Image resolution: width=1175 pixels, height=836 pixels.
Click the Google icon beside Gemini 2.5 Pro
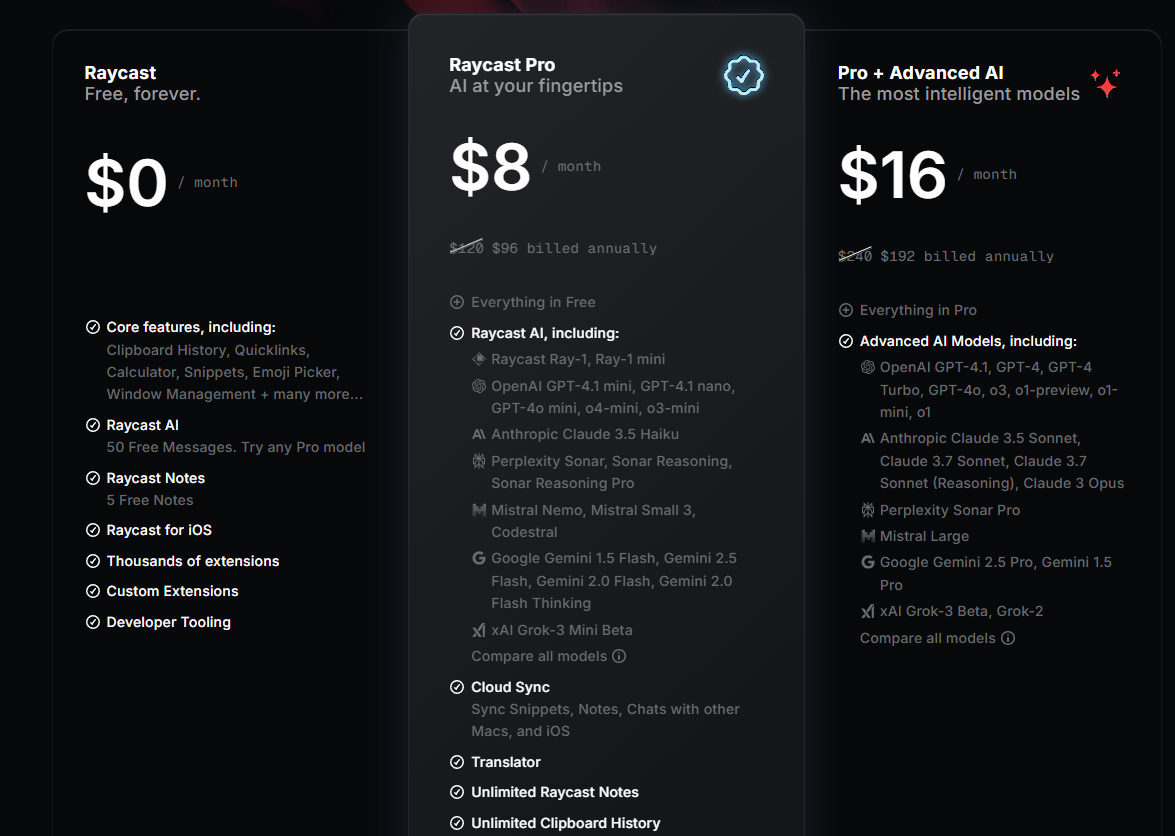tap(867, 562)
